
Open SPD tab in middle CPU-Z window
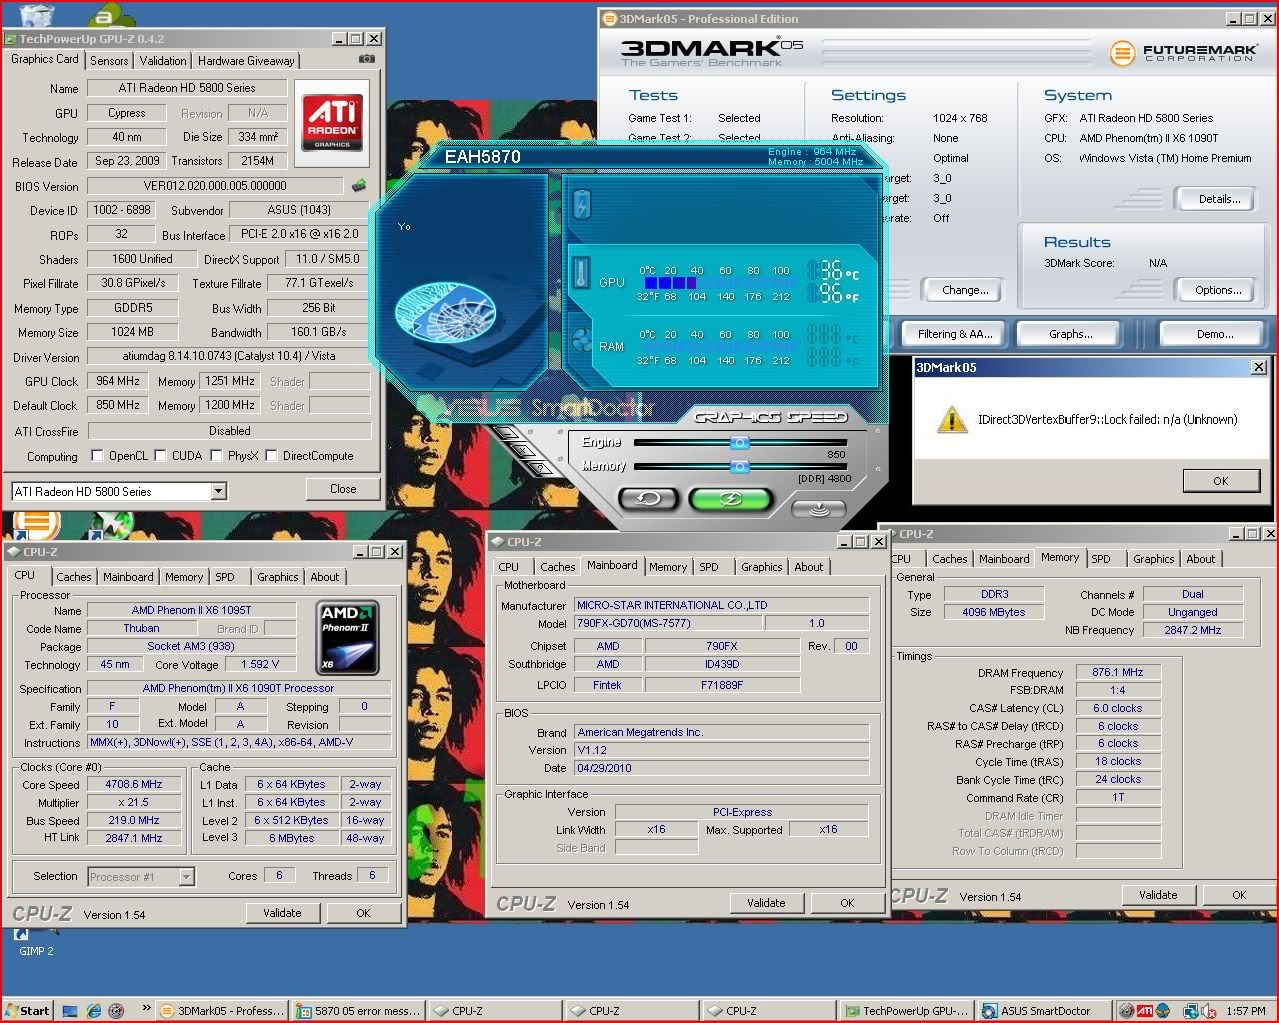pos(709,567)
